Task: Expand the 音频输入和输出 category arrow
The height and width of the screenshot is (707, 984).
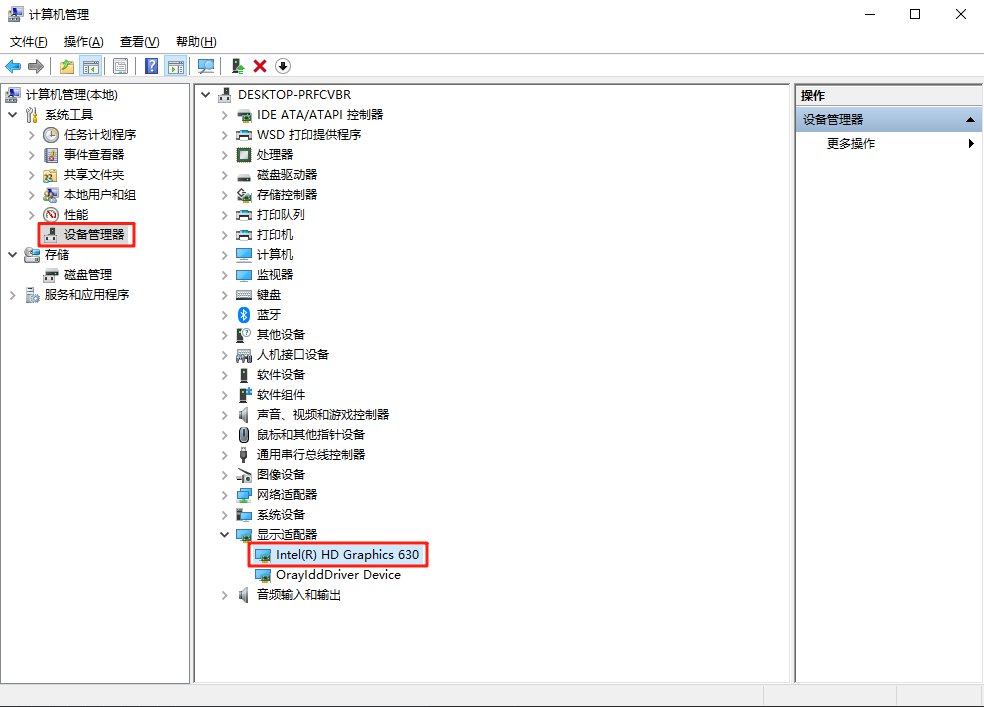Action: click(224, 595)
